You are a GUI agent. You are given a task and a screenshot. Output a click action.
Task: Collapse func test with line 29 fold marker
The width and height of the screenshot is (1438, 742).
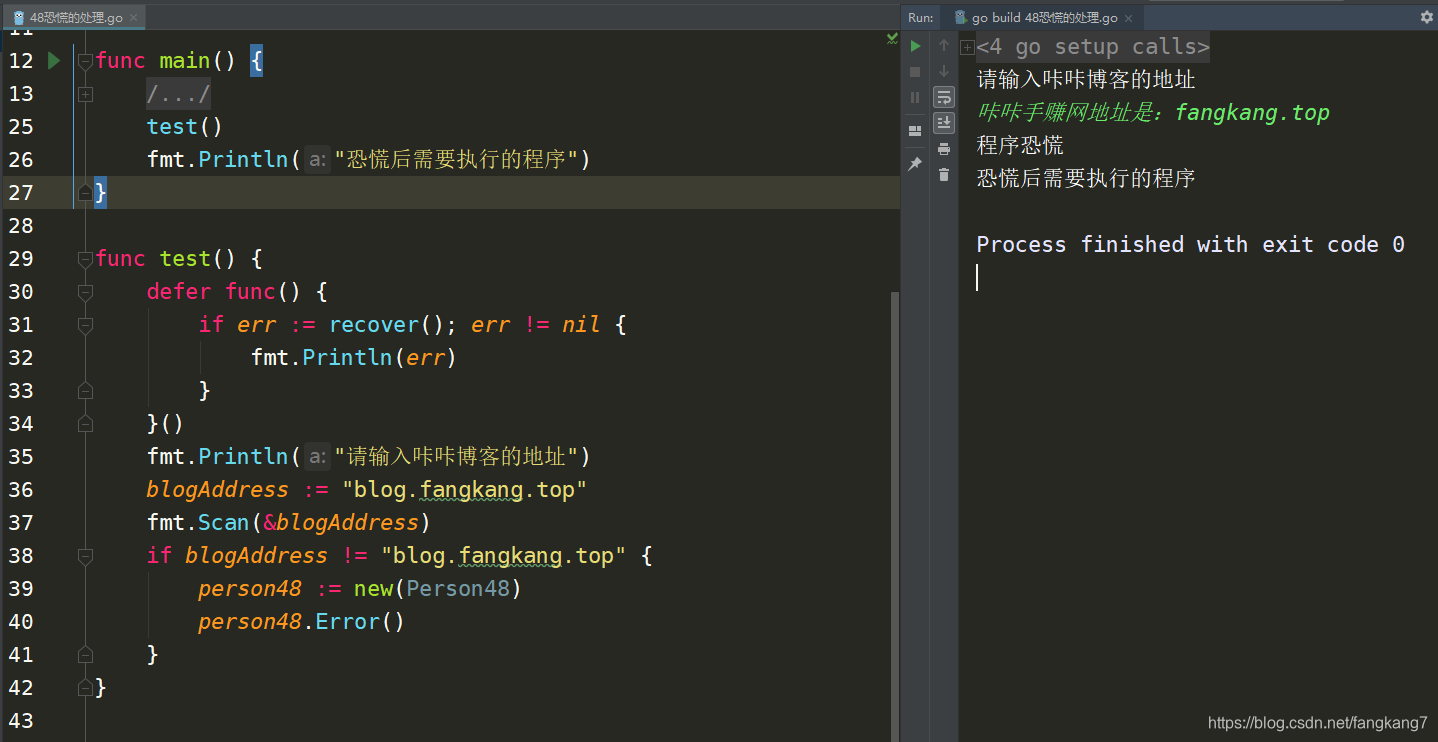click(85, 259)
